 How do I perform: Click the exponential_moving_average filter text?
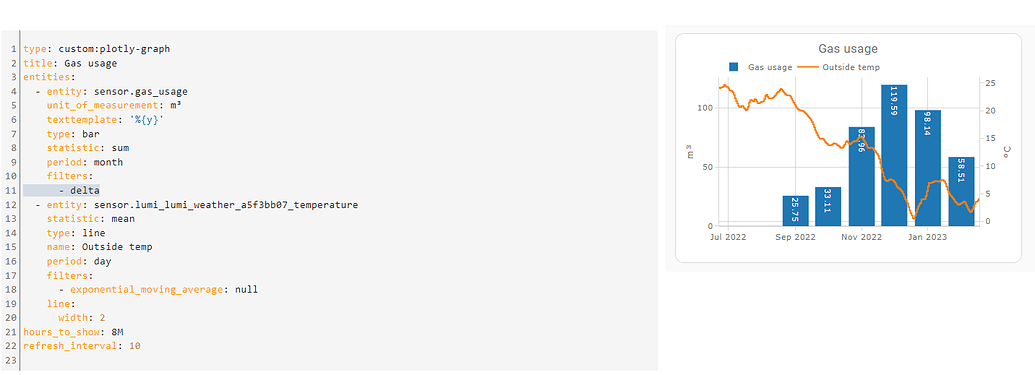[149, 289]
